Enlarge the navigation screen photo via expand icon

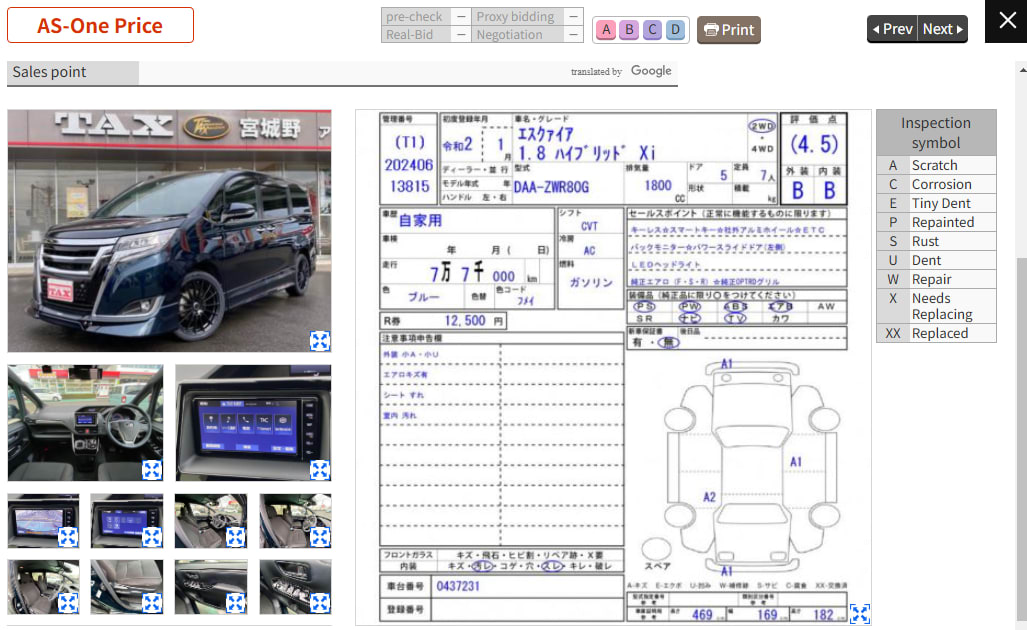click(320, 470)
